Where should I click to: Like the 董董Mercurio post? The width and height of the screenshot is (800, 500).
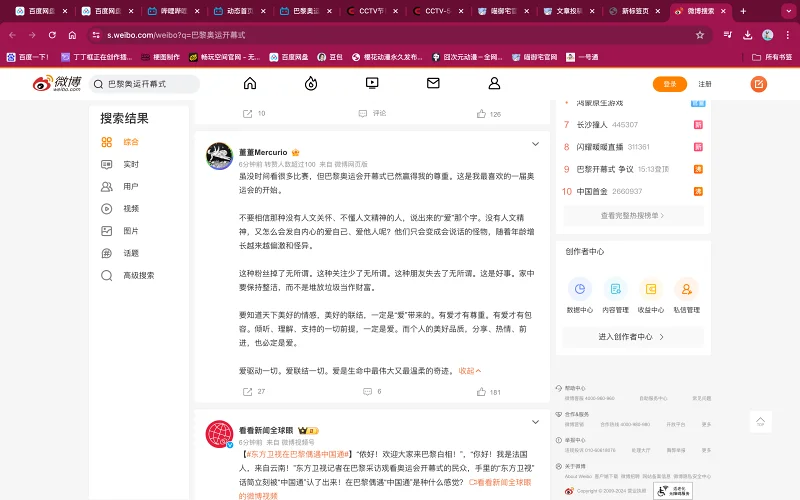(488, 392)
